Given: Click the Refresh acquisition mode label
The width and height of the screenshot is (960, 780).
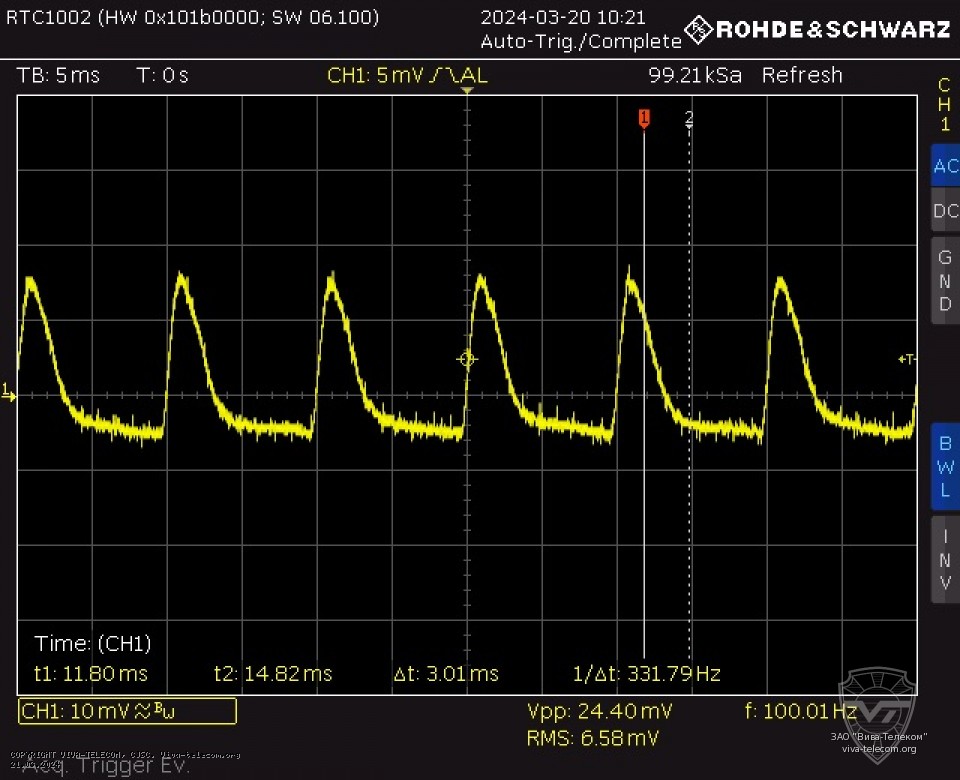Looking at the screenshot, I should [x=802, y=75].
